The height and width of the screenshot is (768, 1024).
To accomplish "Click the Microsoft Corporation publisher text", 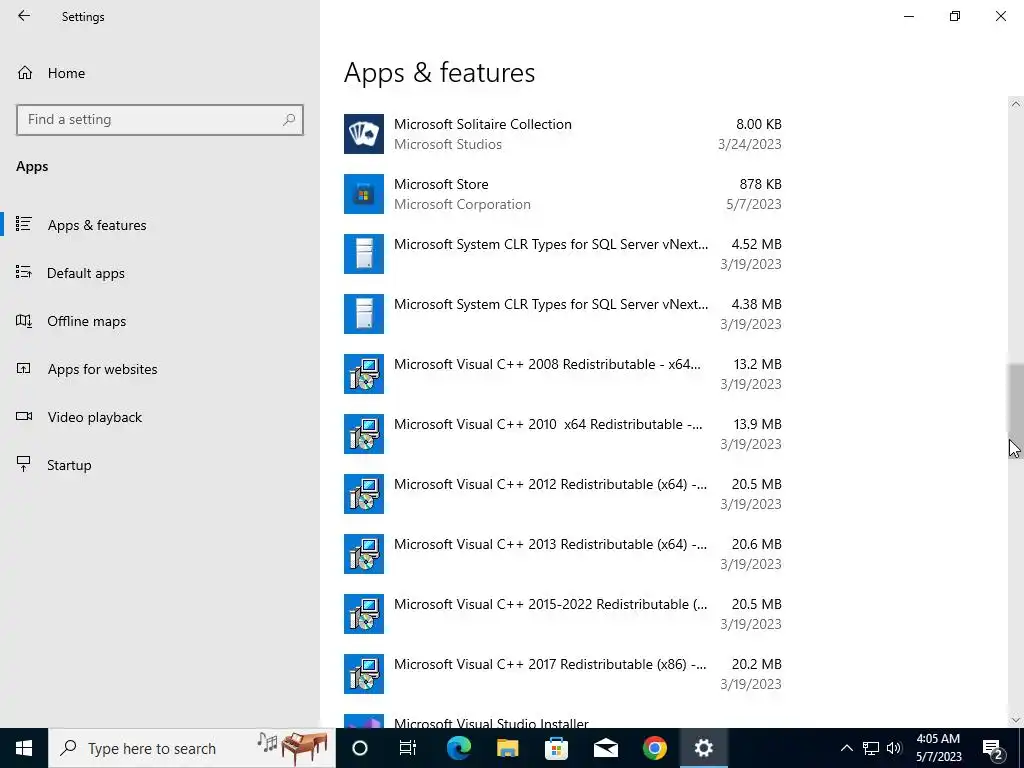I will (462, 204).
